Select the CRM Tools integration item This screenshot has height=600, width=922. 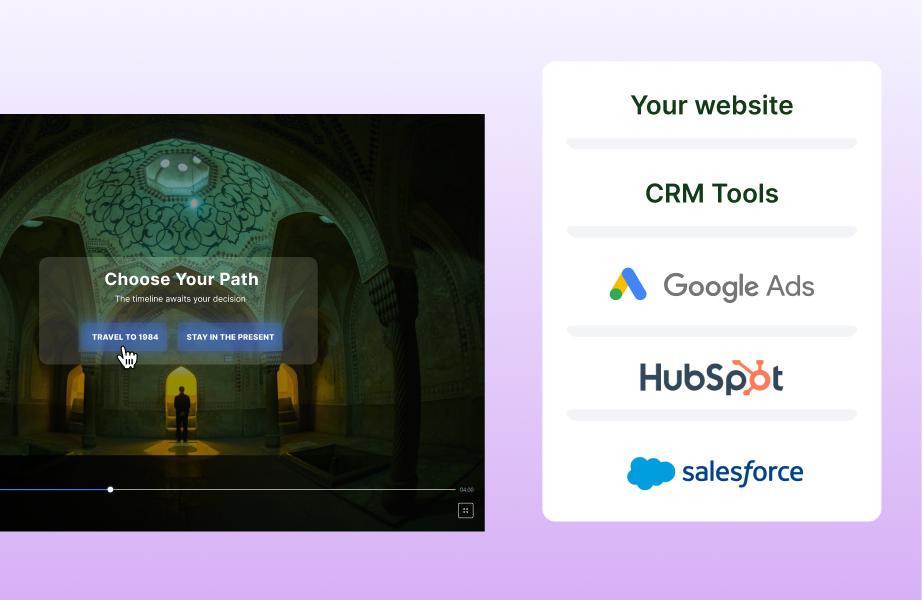point(711,193)
